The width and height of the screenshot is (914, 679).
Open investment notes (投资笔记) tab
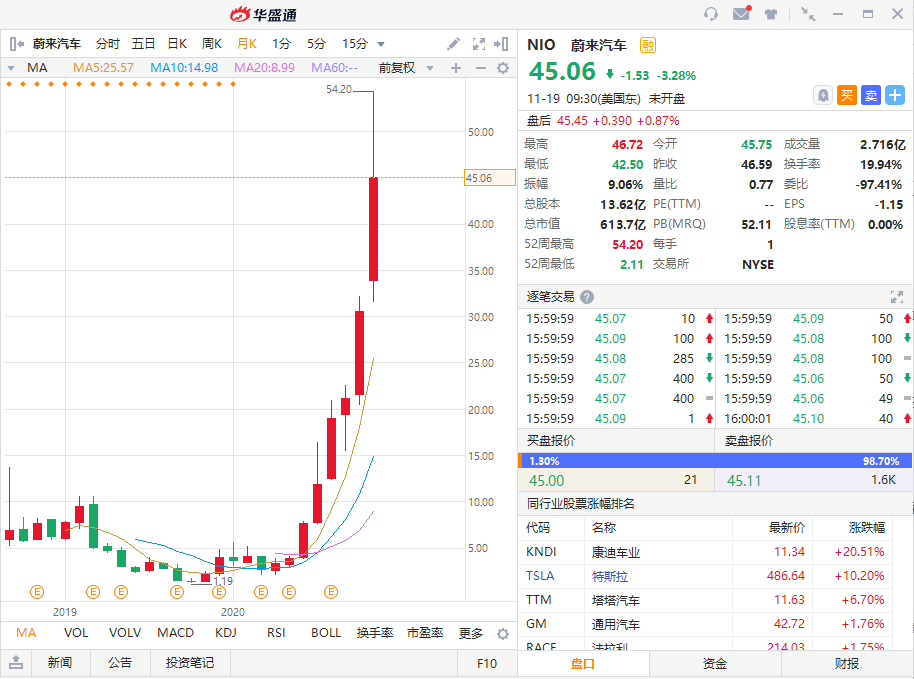[x=189, y=663]
